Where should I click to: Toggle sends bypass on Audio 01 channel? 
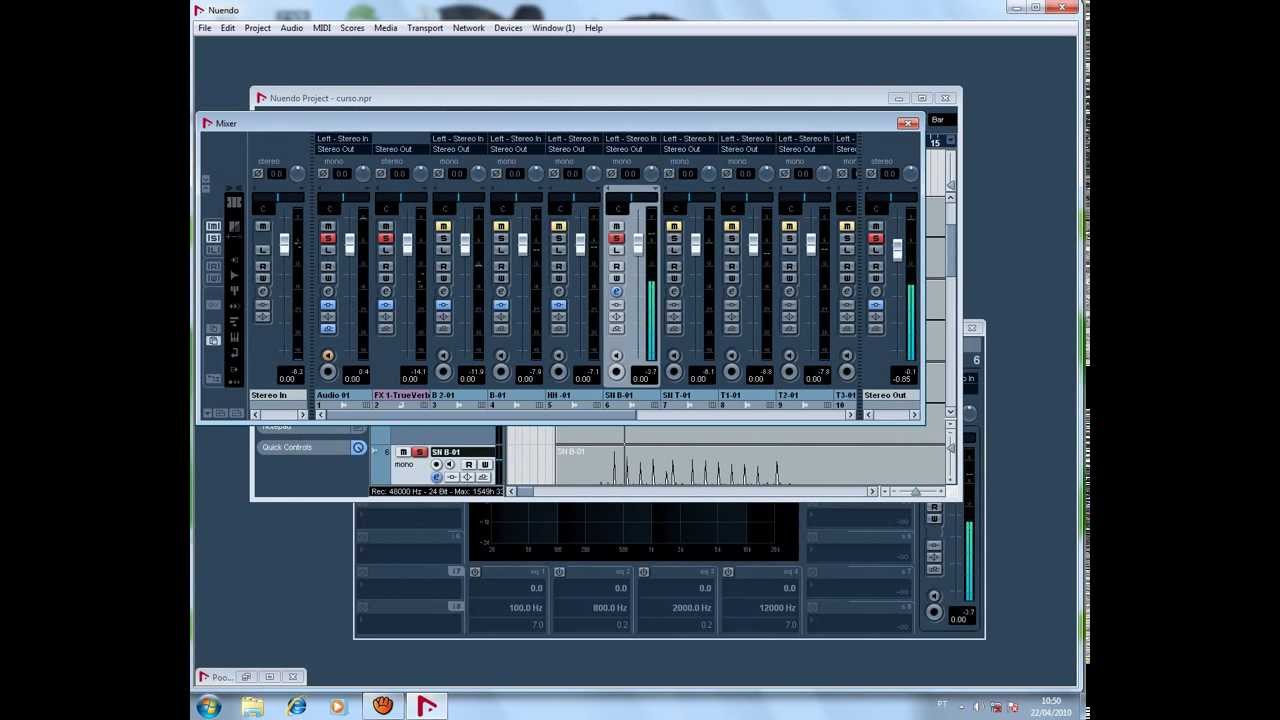point(328,329)
